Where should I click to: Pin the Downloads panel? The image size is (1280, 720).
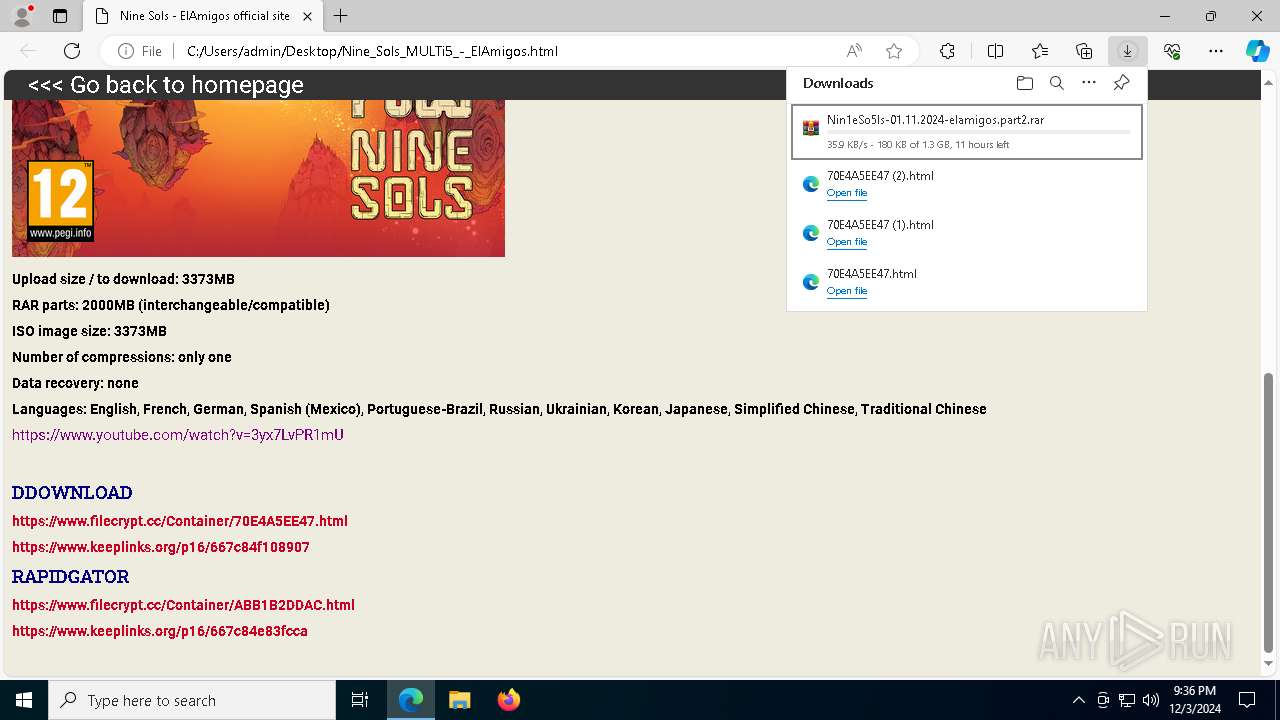point(1121,83)
